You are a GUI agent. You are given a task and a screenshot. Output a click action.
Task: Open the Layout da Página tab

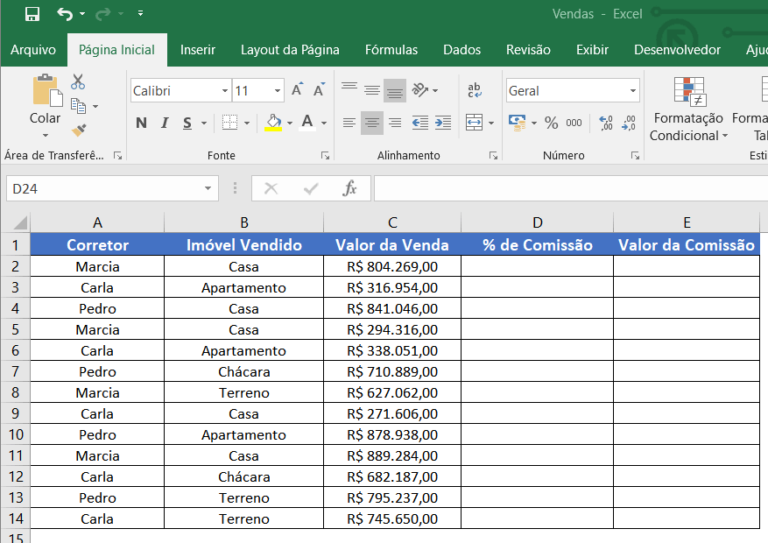pos(290,50)
